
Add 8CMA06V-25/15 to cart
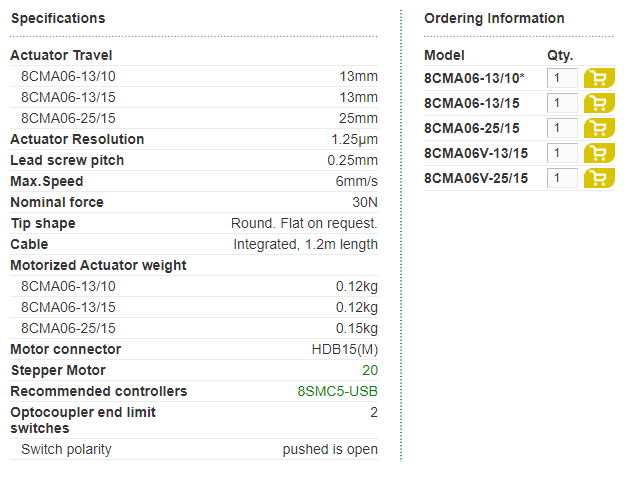click(x=599, y=178)
